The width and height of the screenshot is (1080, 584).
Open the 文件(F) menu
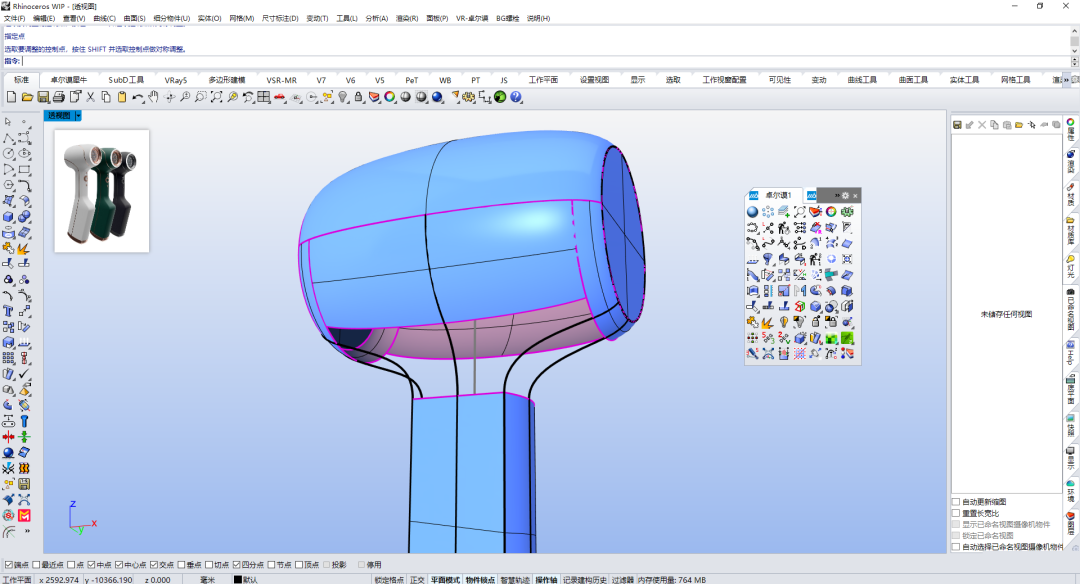point(14,19)
